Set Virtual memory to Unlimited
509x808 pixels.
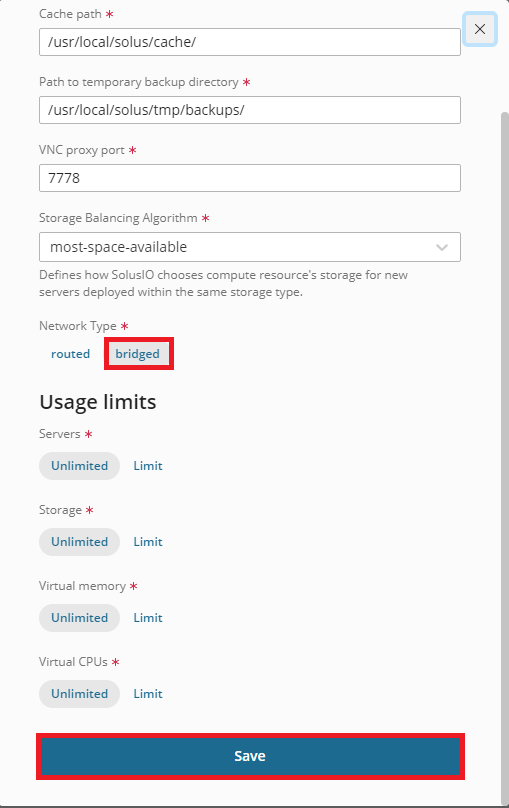(79, 618)
